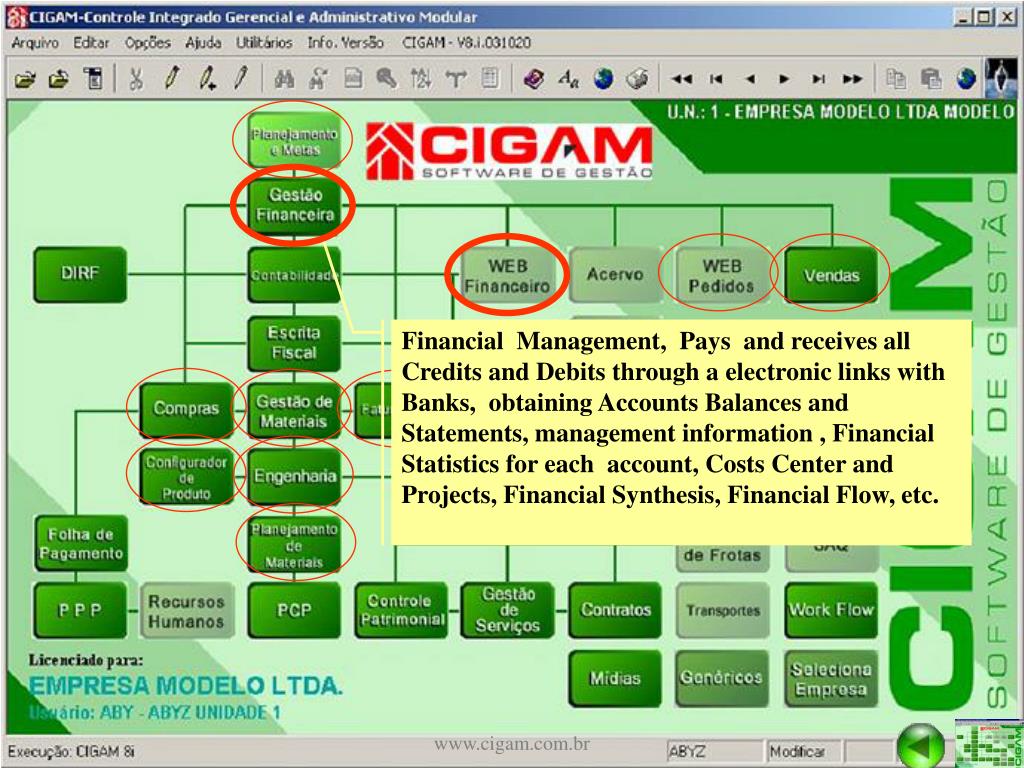Image resolution: width=1024 pixels, height=768 pixels.
Task: Click the folder with arrow toolbar icon
Action: coord(58,80)
